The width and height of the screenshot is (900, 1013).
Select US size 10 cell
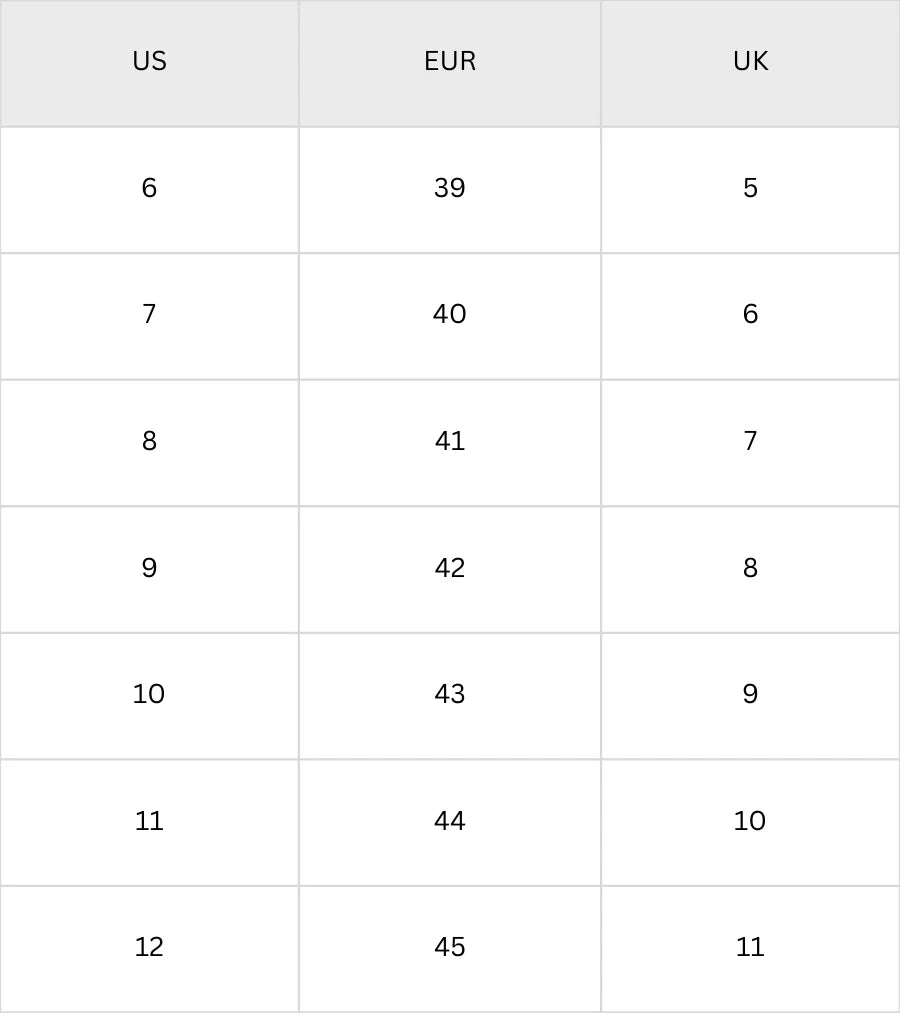tap(149, 694)
